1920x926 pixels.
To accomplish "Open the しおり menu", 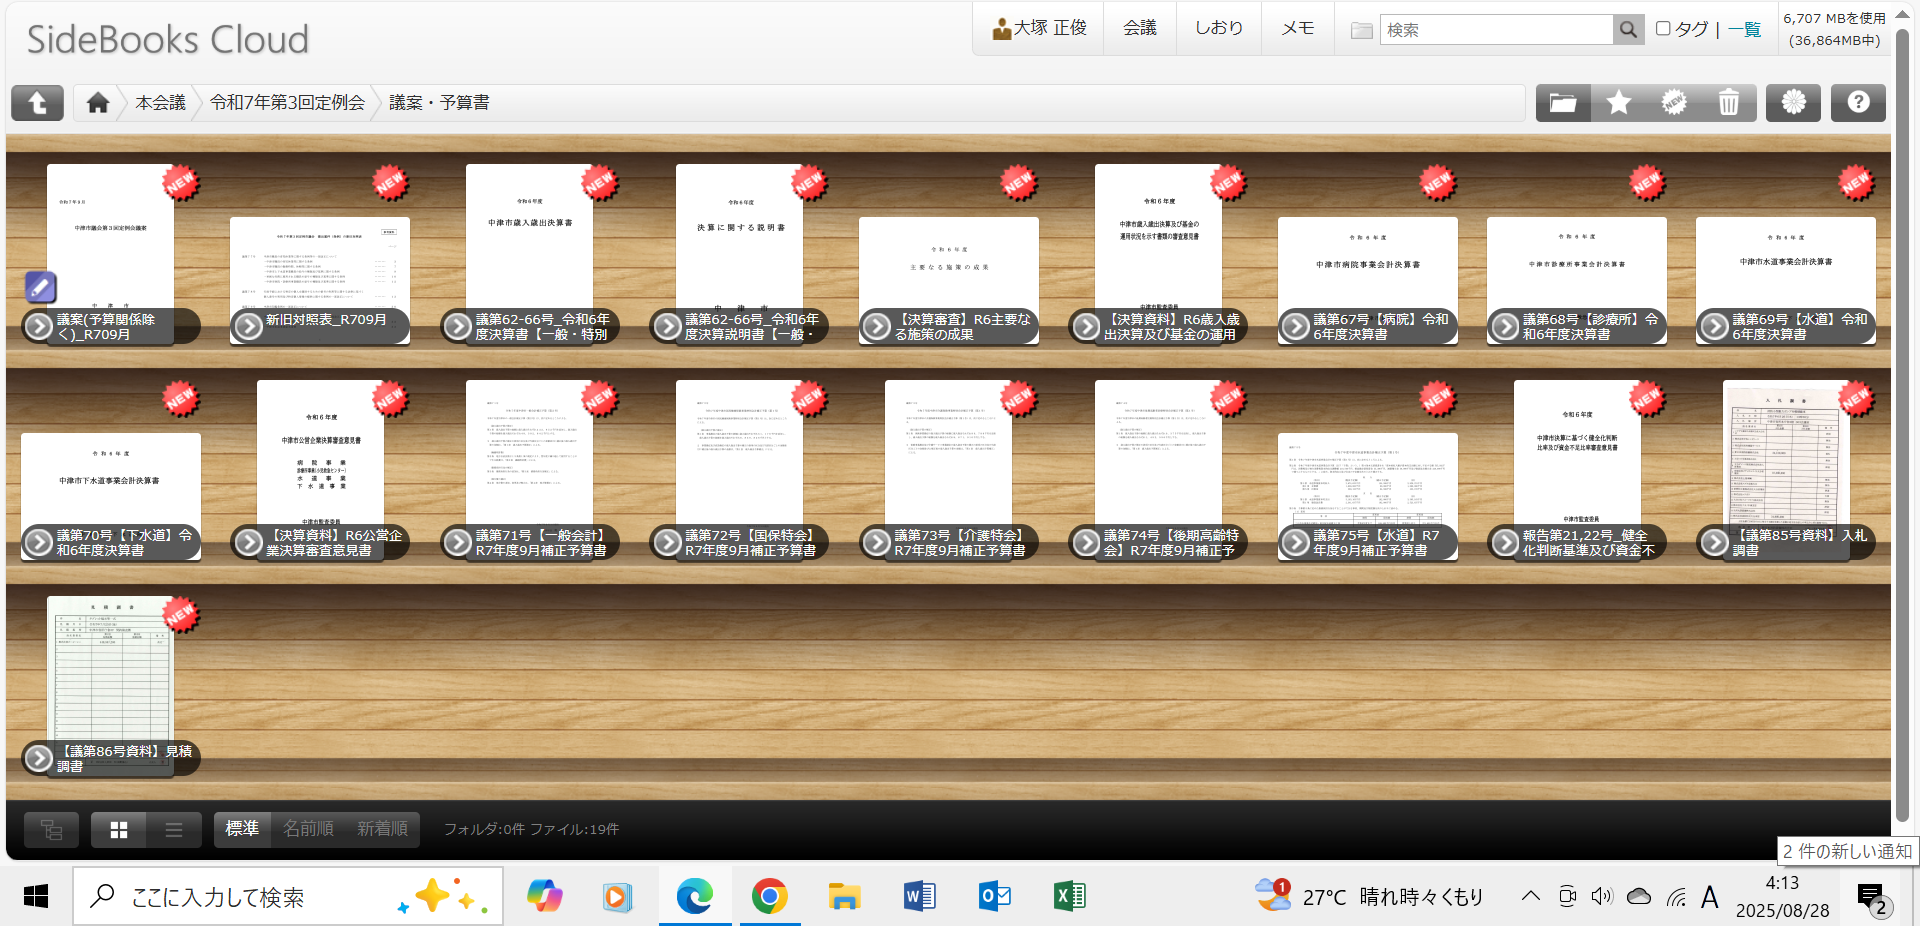I will click(1218, 28).
